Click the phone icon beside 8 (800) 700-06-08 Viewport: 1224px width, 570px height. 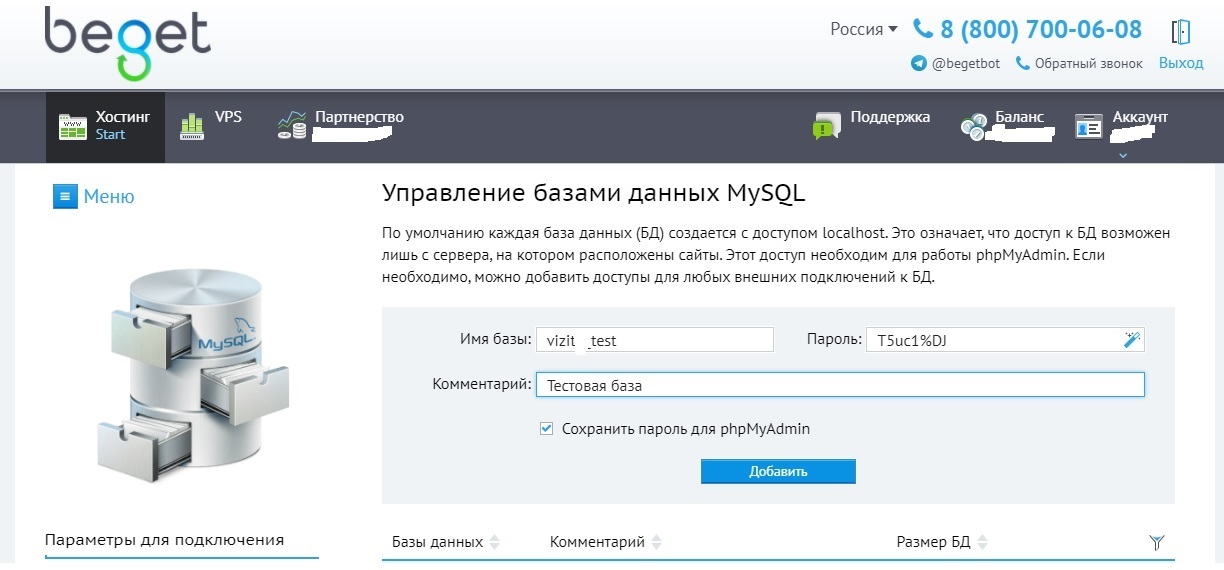[922, 29]
